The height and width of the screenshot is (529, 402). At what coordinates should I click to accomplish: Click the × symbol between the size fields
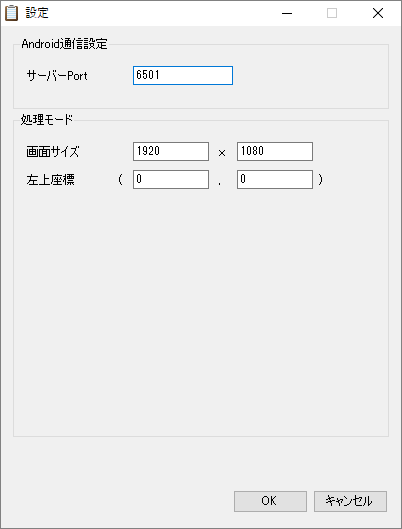coord(222,154)
